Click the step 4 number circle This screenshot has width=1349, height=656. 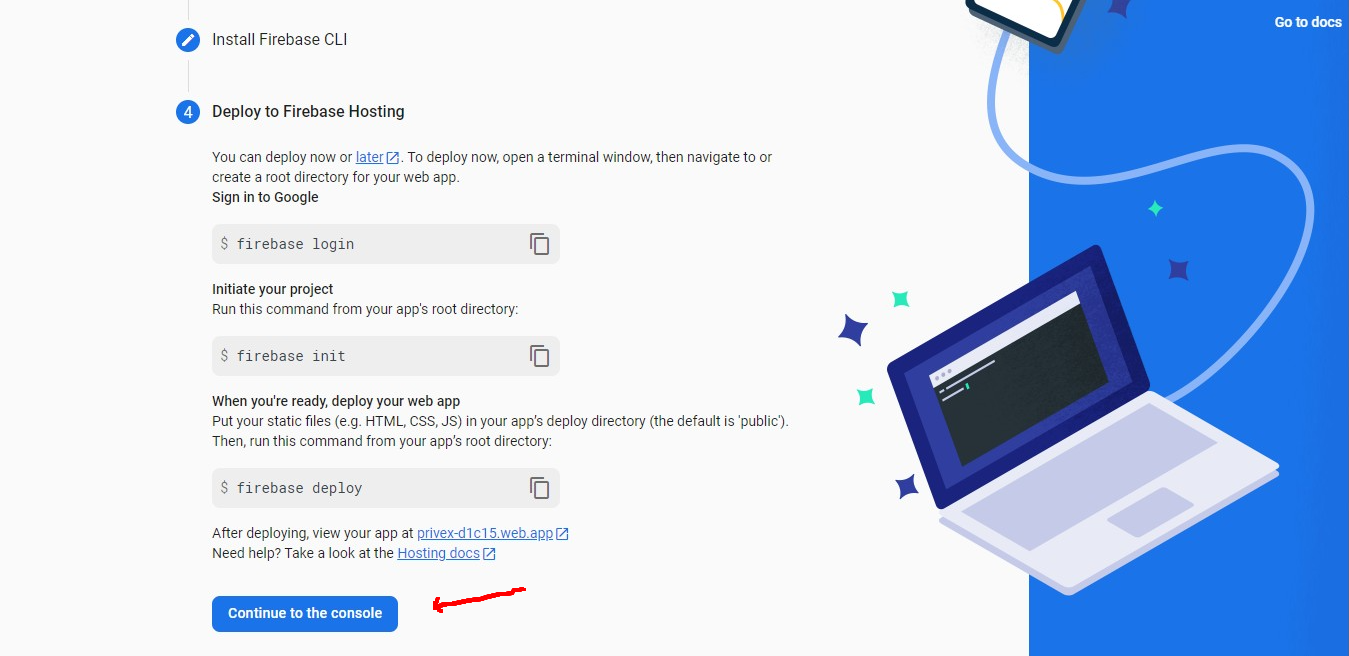(x=188, y=112)
